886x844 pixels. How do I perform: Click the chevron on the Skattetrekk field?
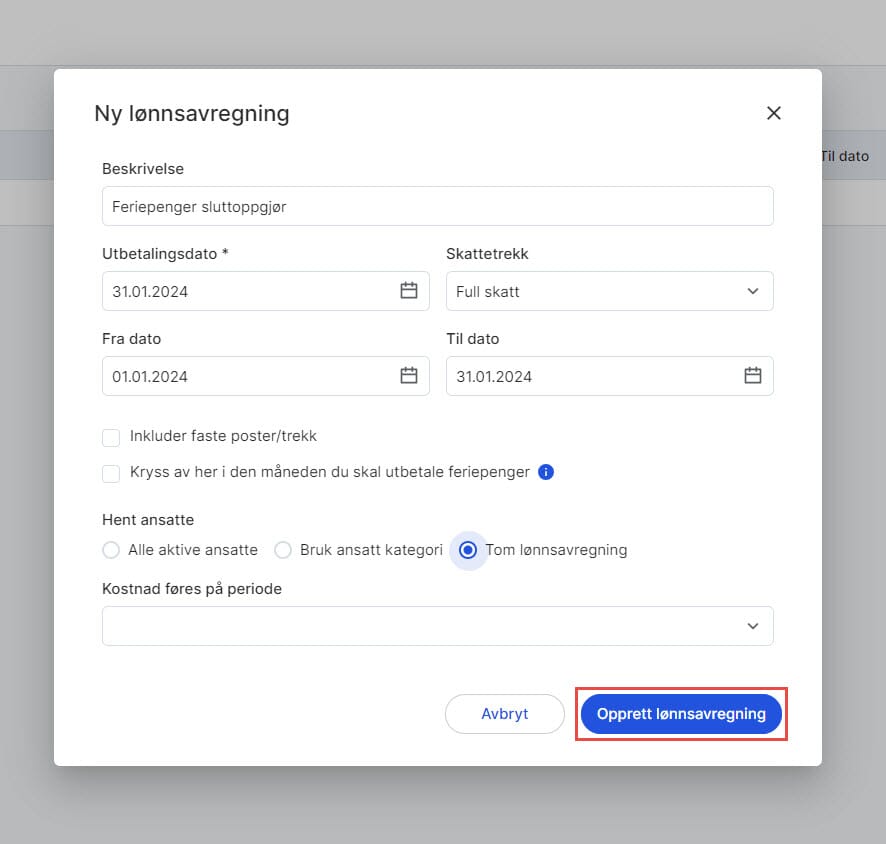coord(753,291)
